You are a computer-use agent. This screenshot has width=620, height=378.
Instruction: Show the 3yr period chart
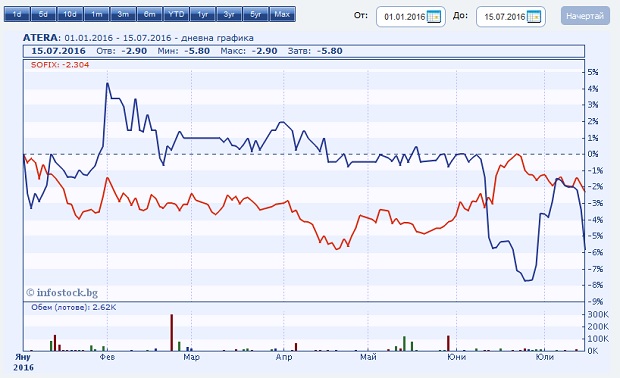pos(229,14)
